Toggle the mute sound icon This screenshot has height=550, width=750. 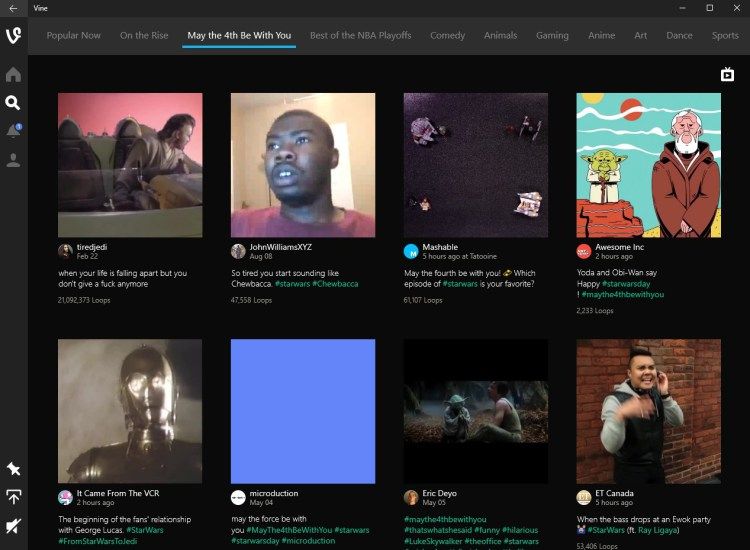[13, 526]
